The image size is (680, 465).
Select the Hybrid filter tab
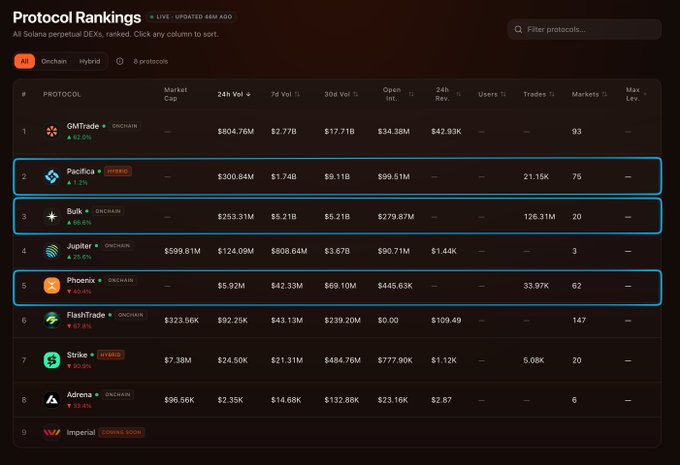(89, 61)
